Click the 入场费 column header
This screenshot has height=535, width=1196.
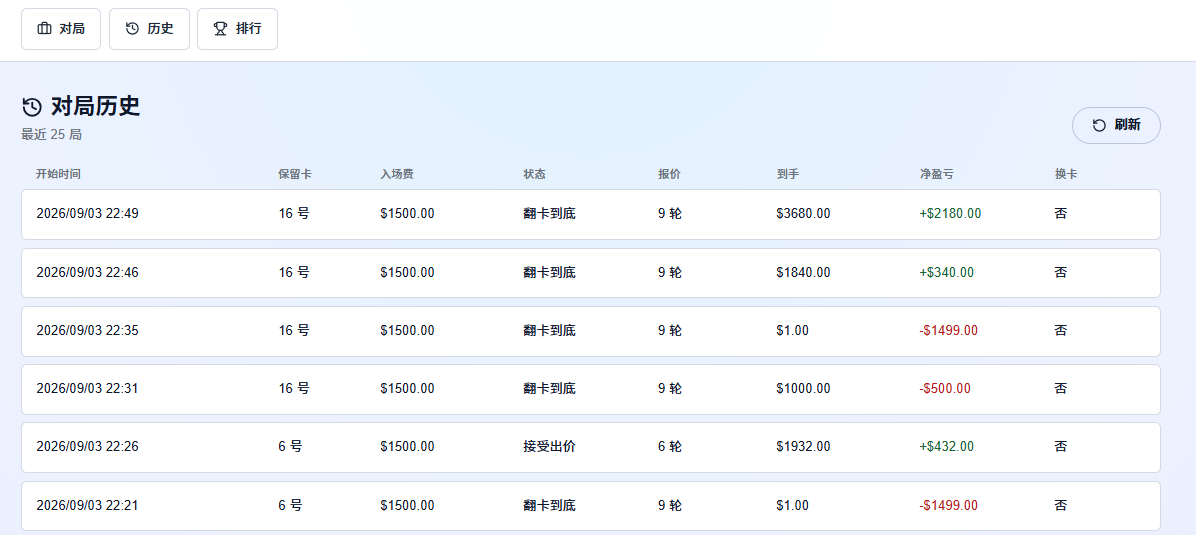(397, 174)
